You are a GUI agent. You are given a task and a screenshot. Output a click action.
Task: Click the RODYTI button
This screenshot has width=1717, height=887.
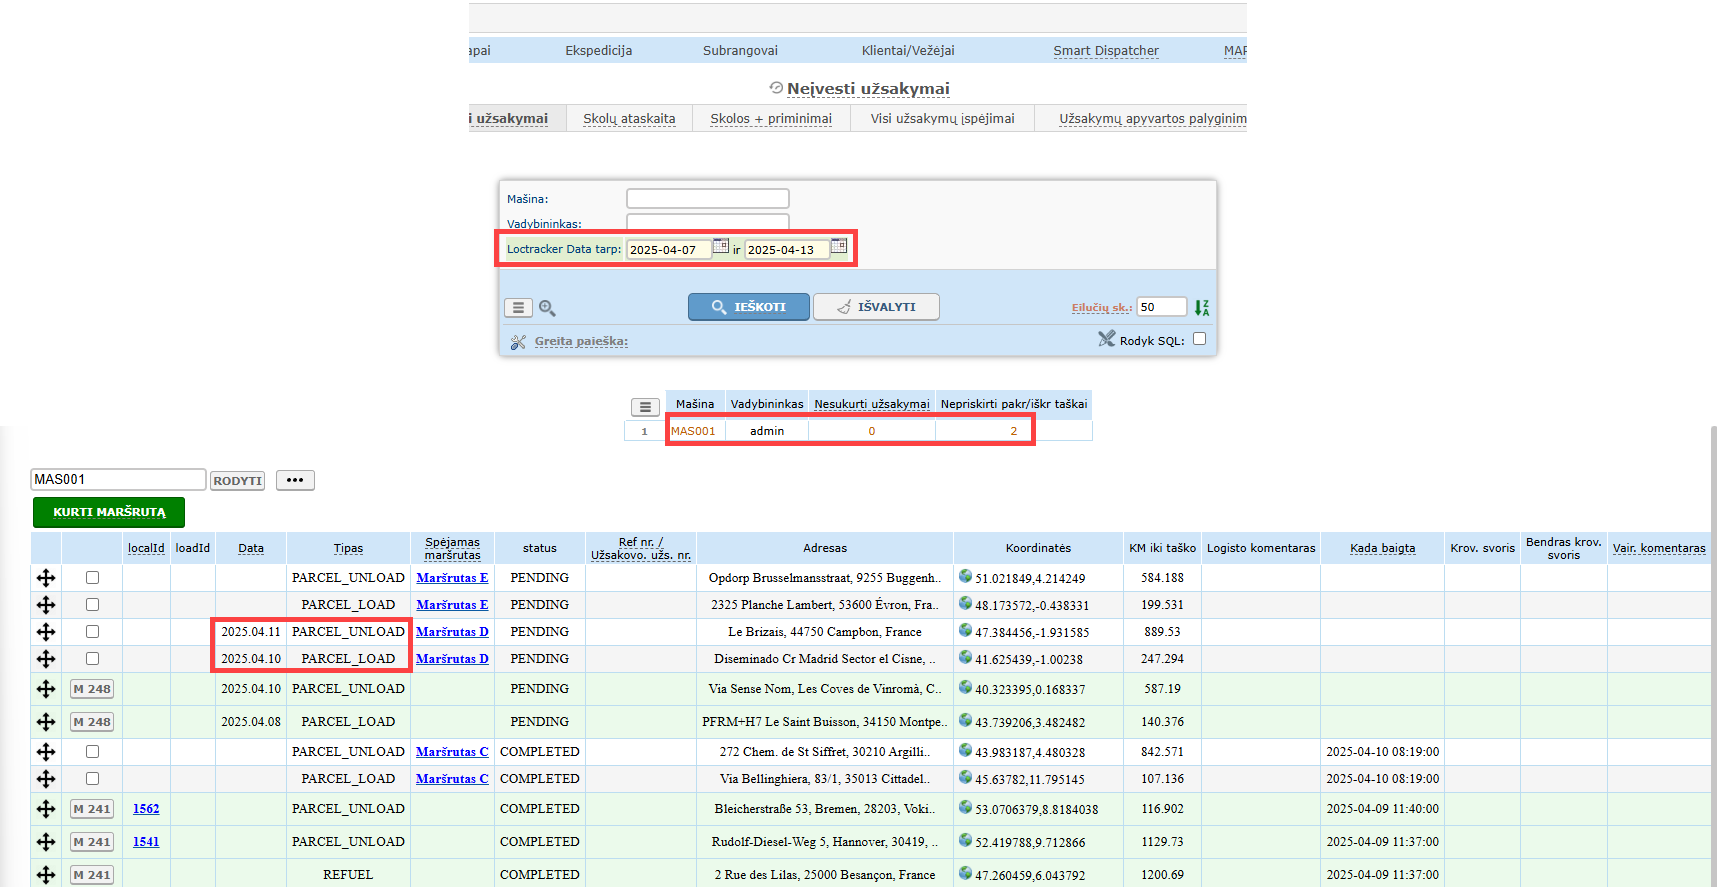click(238, 481)
